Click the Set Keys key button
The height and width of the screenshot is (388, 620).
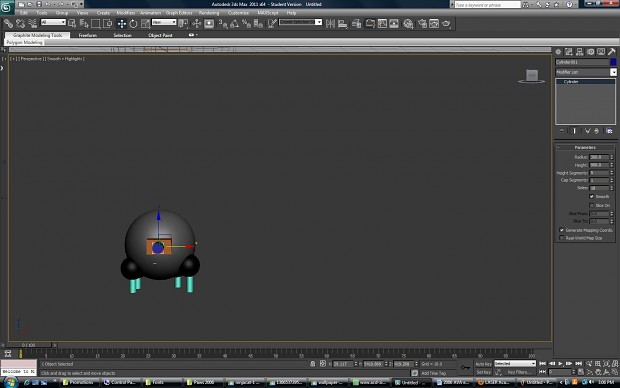click(465, 367)
